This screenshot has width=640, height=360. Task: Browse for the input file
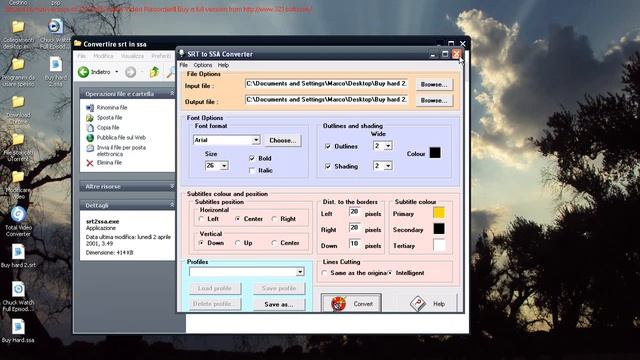(x=434, y=84)
